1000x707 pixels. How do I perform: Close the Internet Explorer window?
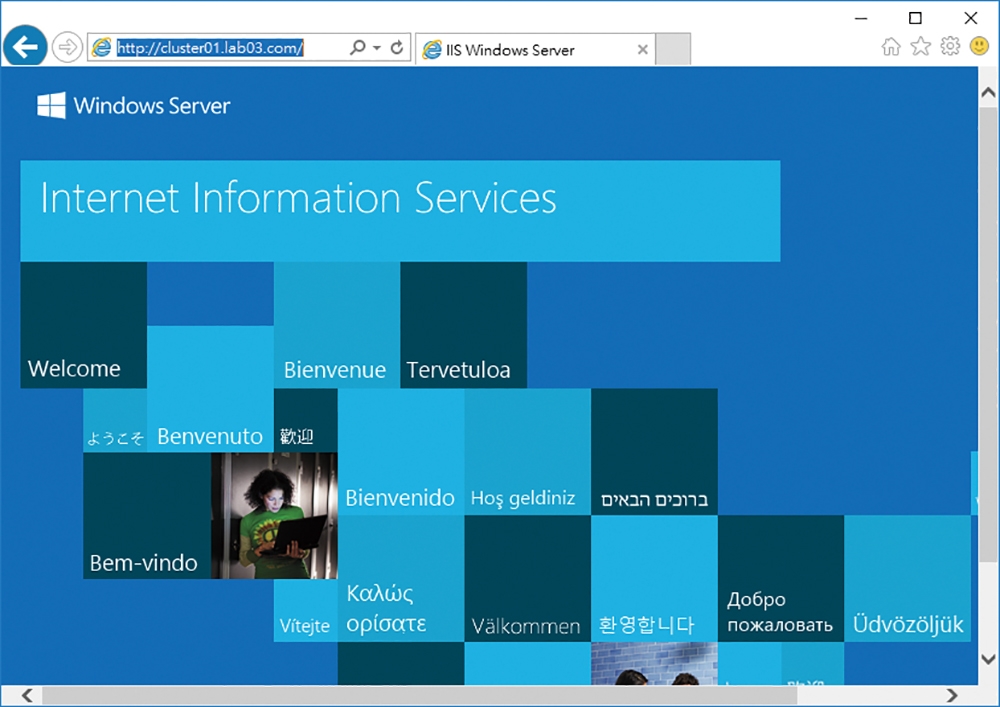coord(971,18)
